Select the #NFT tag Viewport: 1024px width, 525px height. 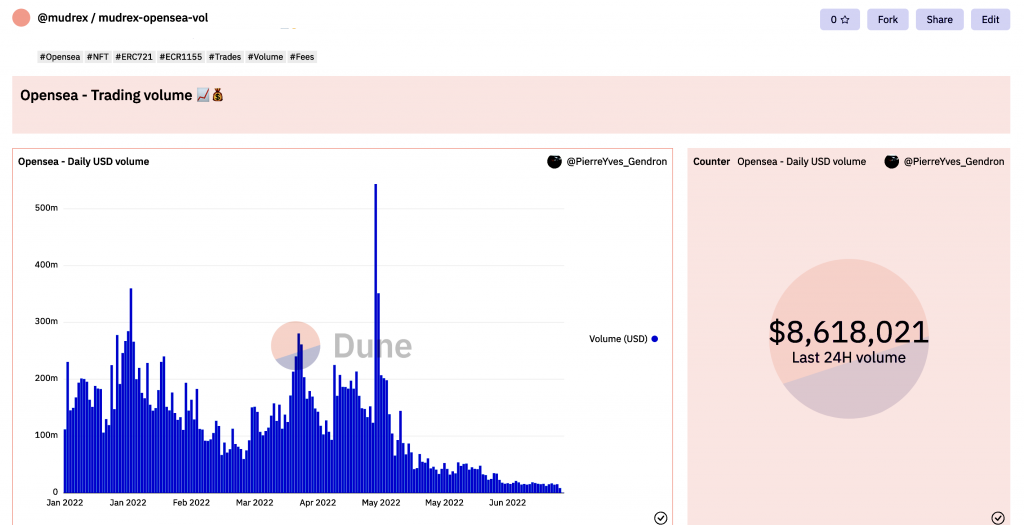[x=98, y=57]
